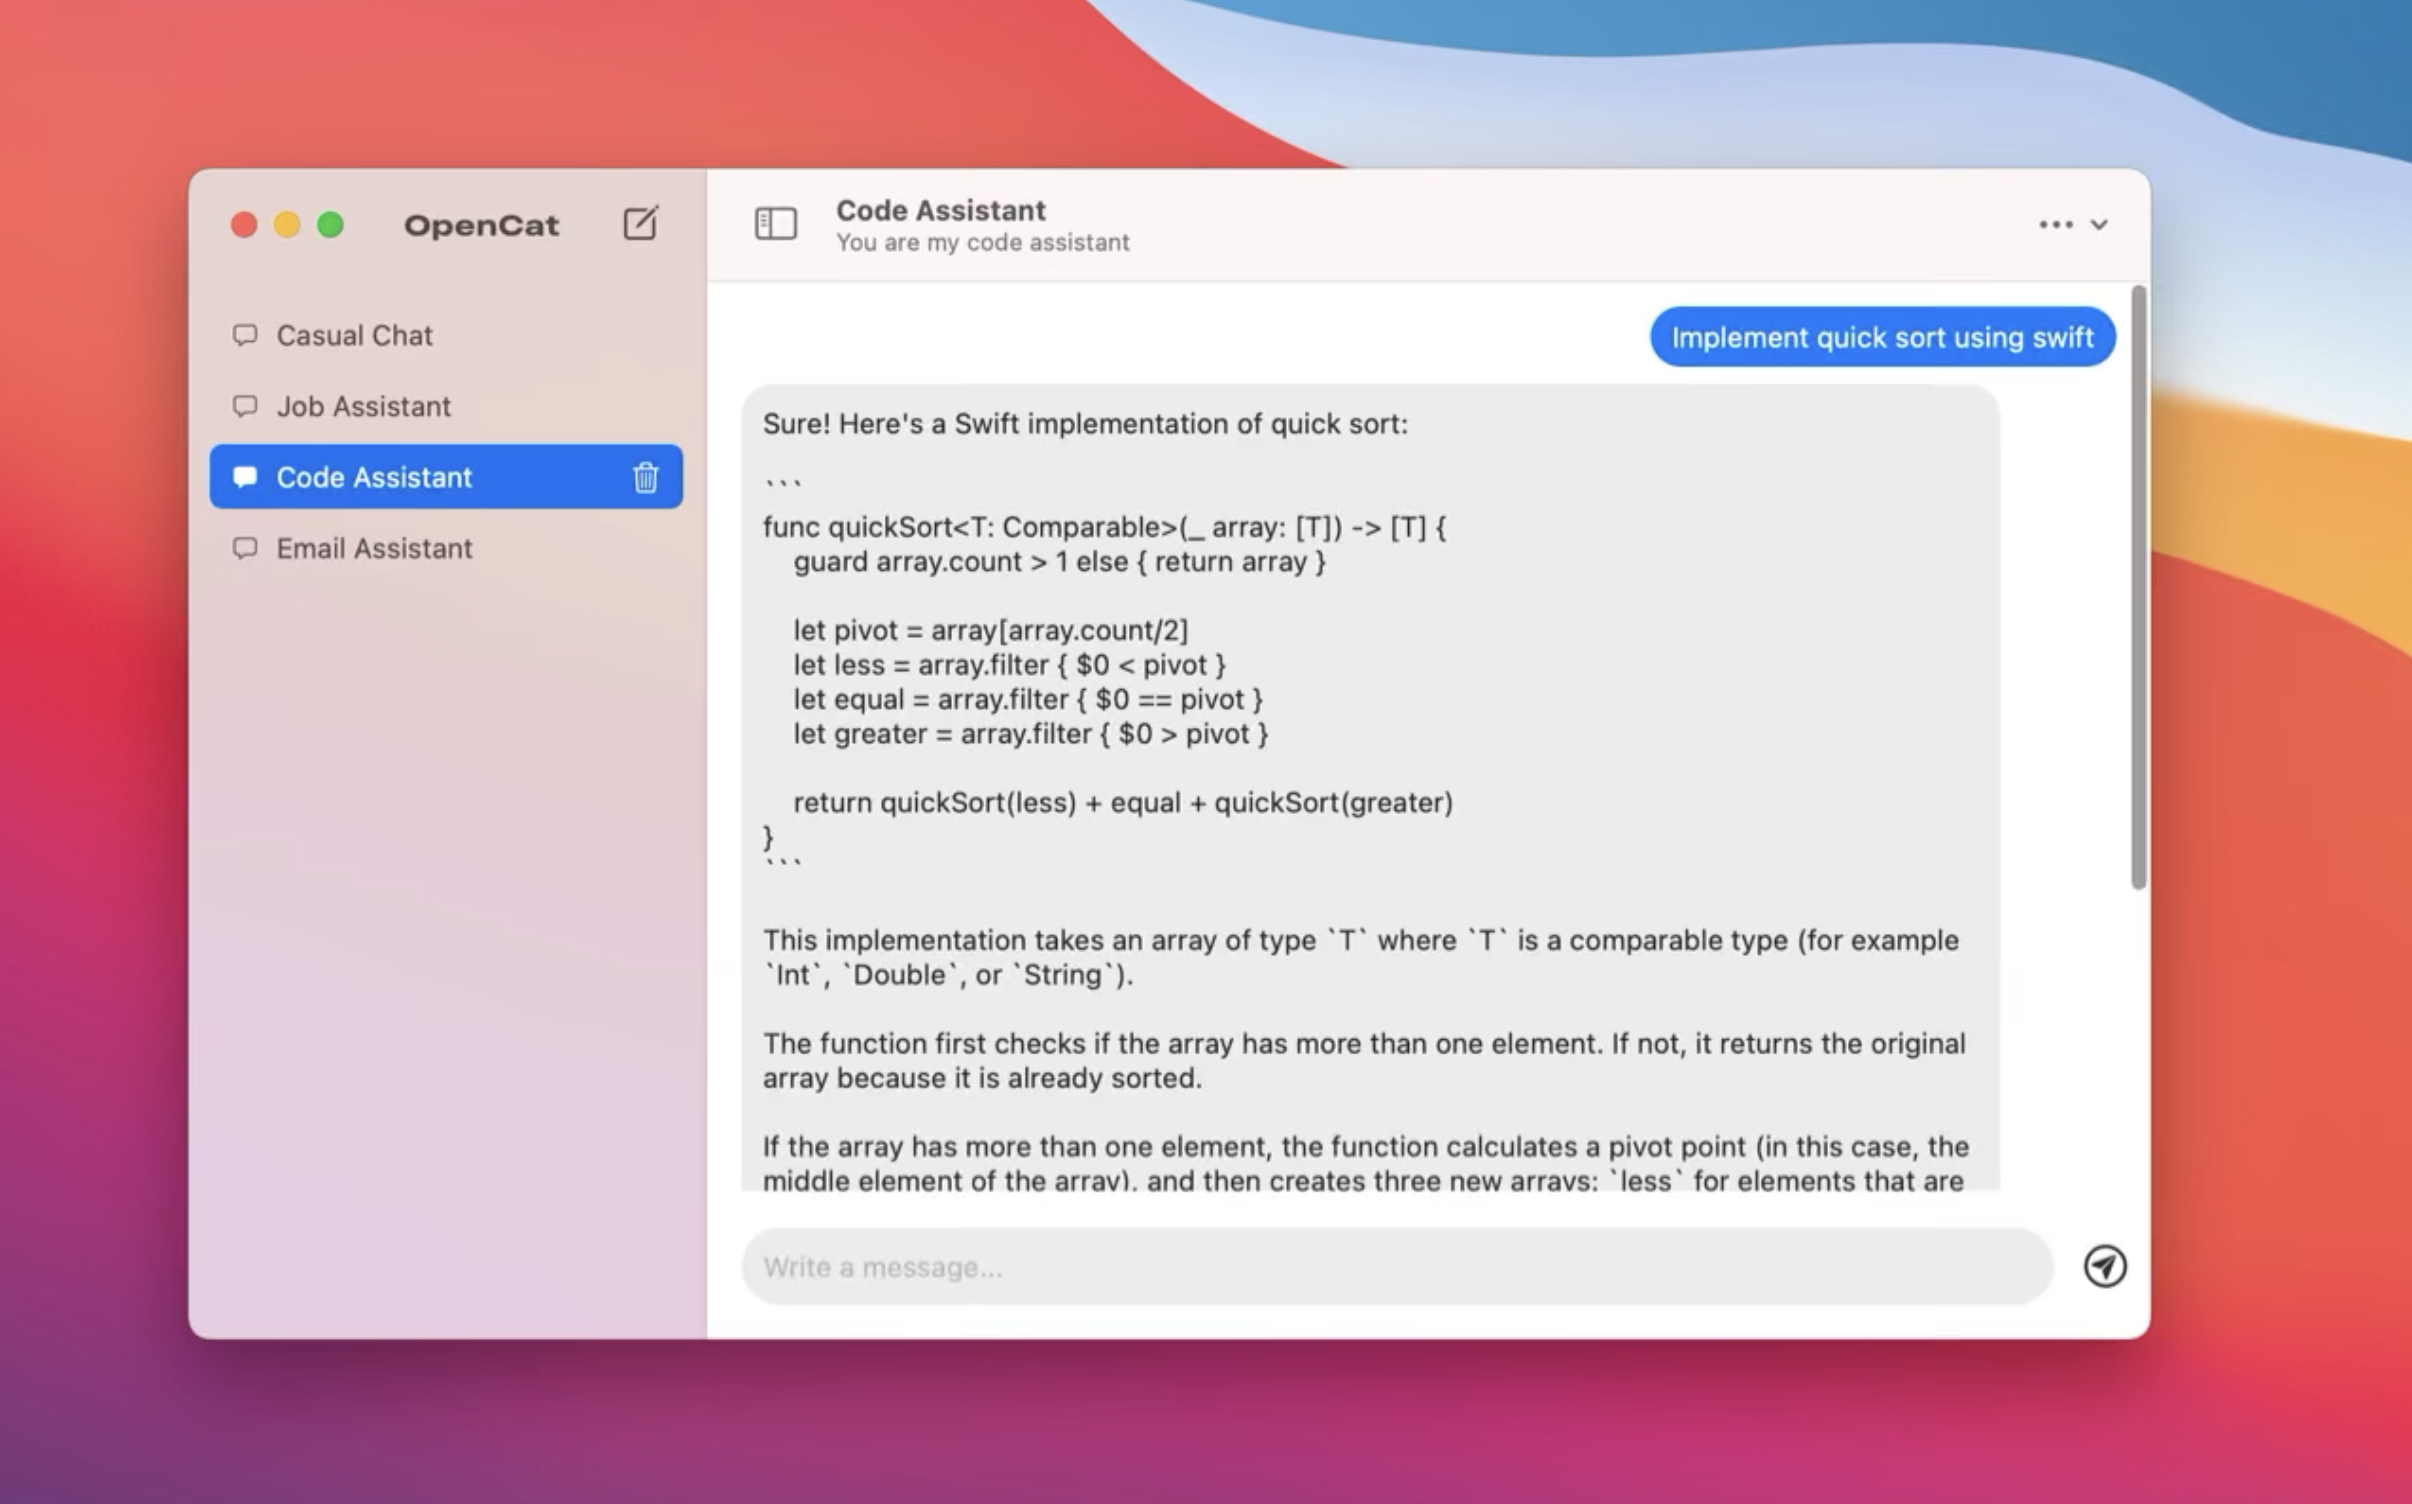Click the OpenCat app title
This screenshot has width=2412, height=1504.
tap(481, 225)
